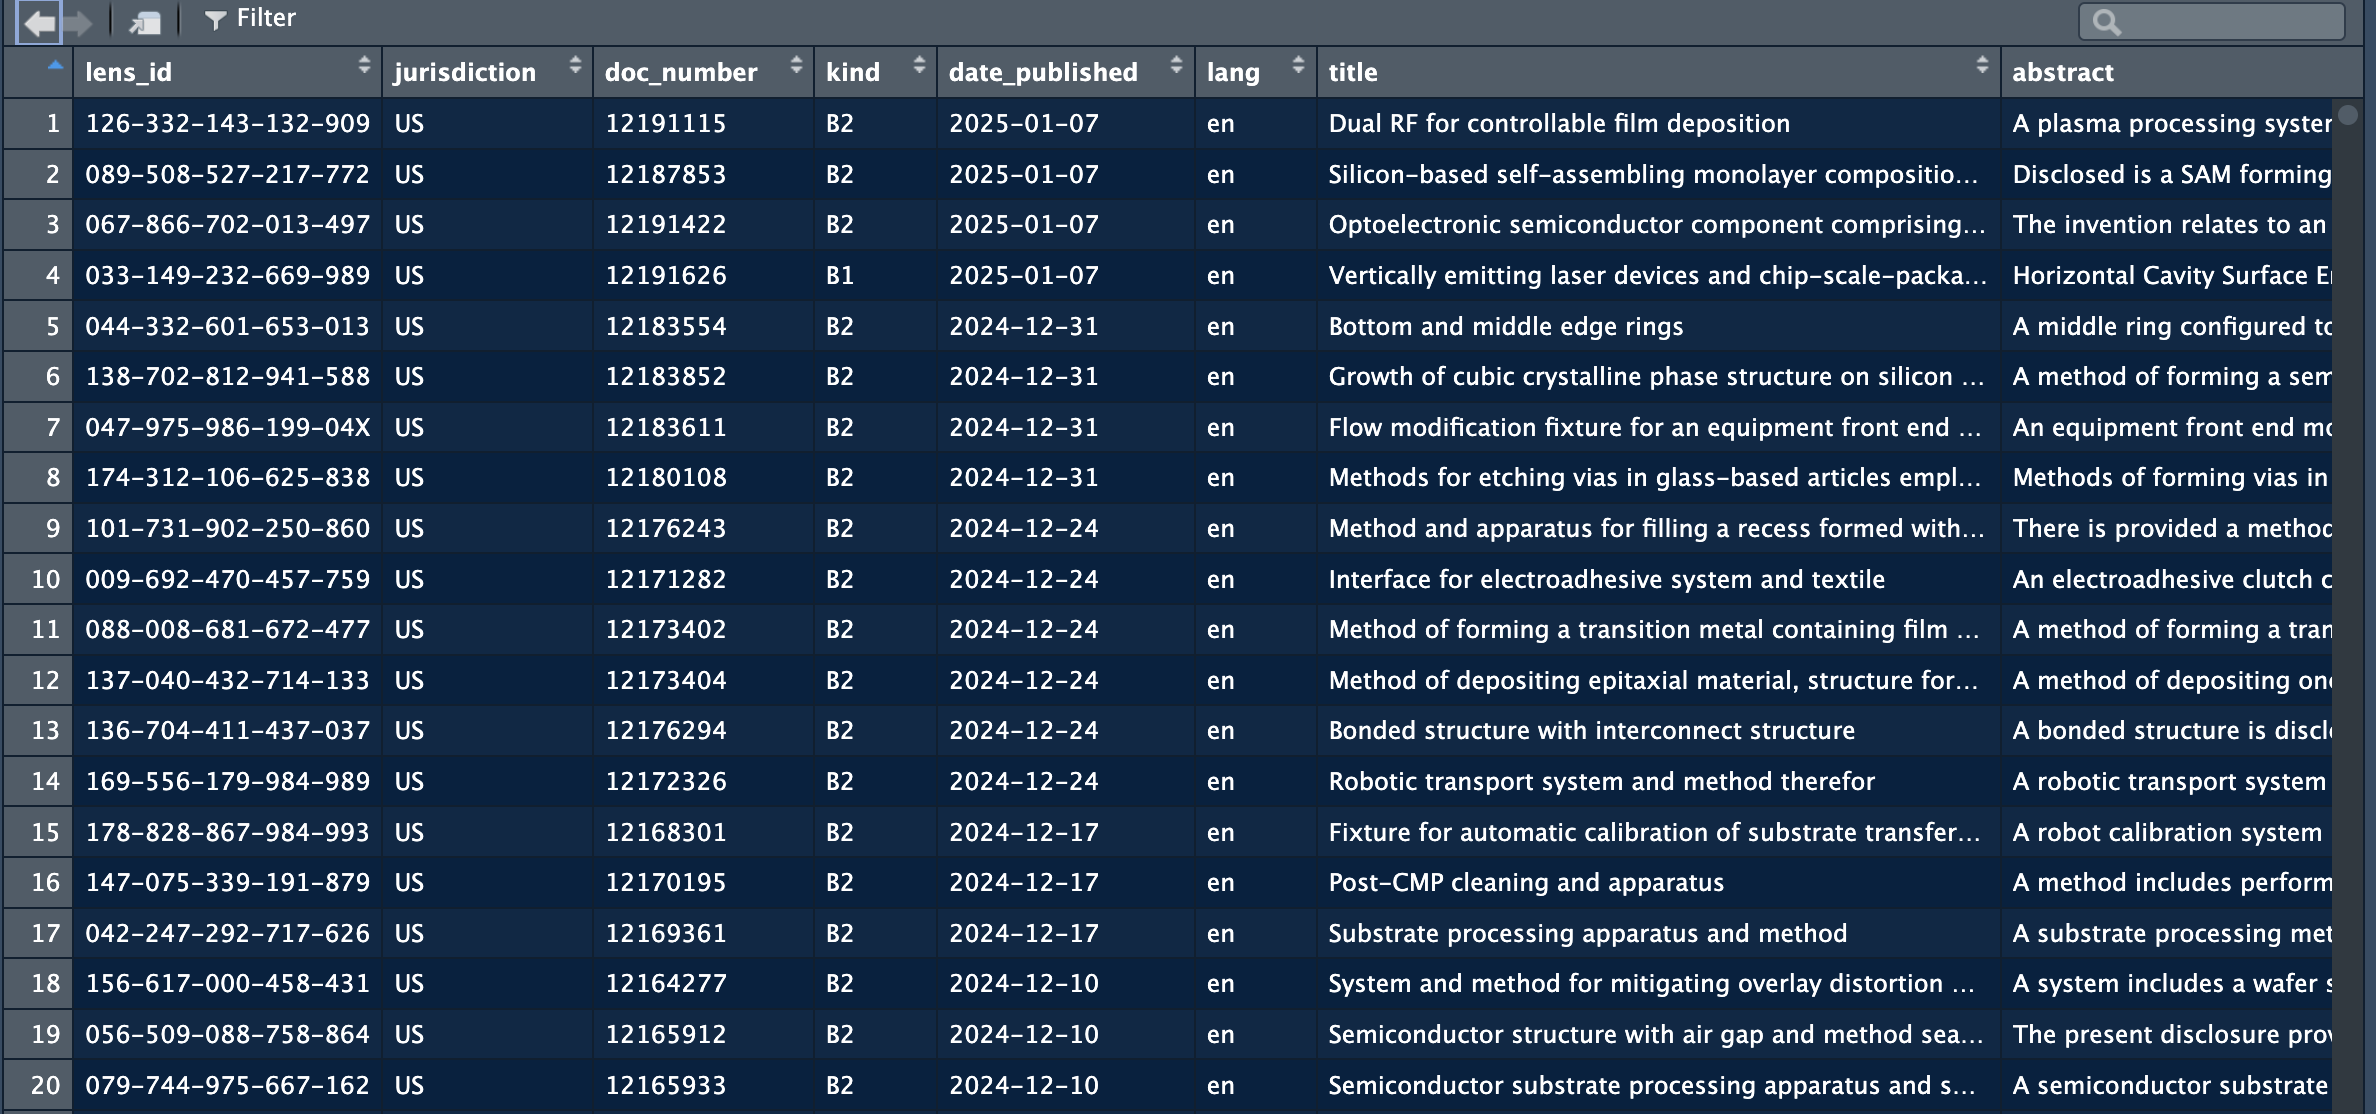Select lens_id cell 126-332-143-132-909
This screenshot has height=1114, width=2376.
[227, 124]
